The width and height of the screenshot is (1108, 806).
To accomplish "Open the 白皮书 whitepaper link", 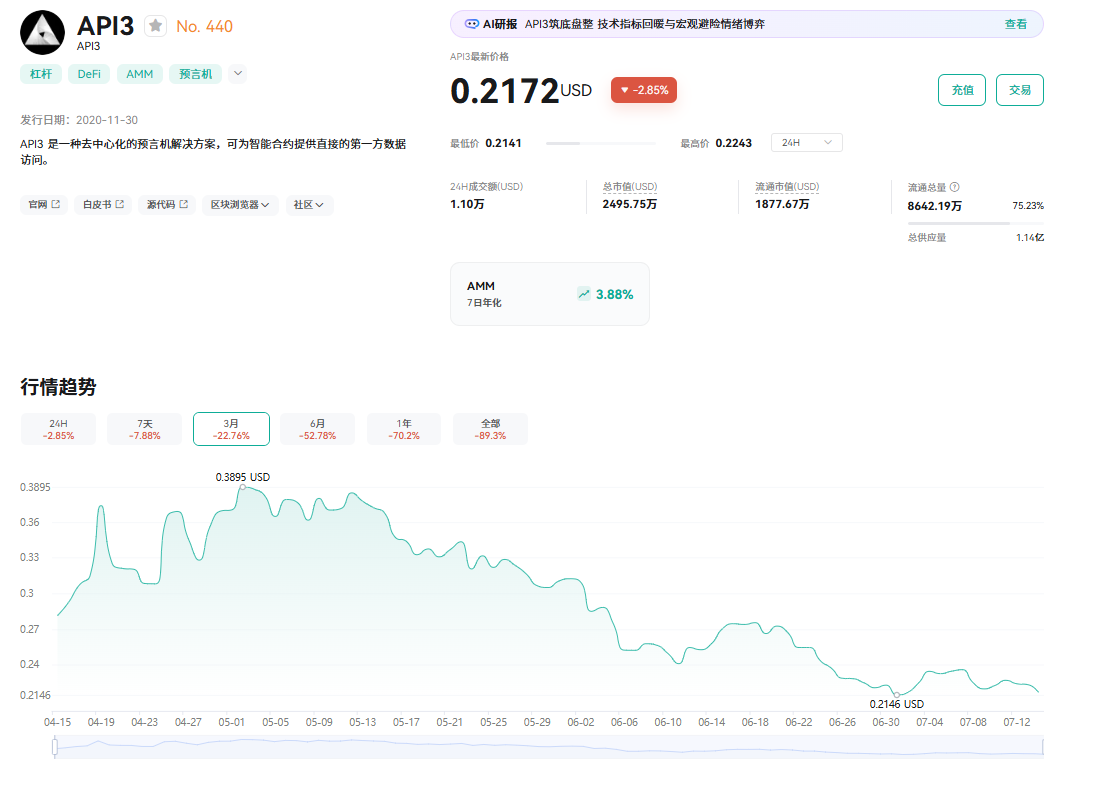I will 103,205.
